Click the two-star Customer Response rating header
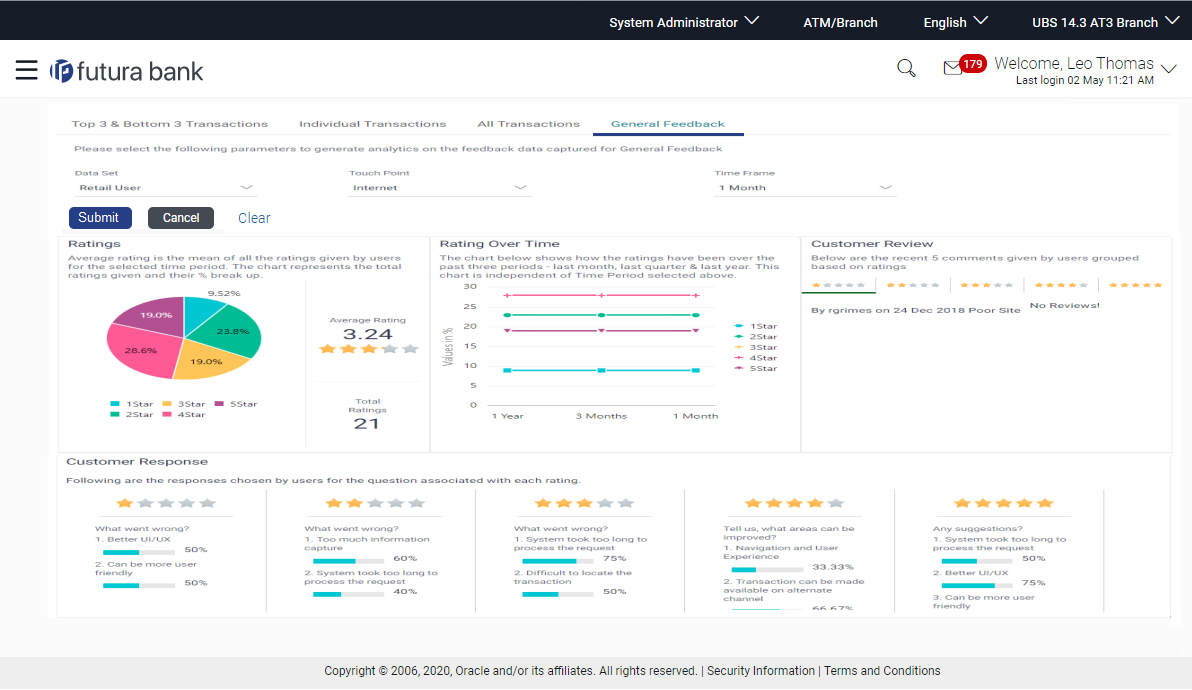Viewport: 1192px width, 690px height. [375, 503]
